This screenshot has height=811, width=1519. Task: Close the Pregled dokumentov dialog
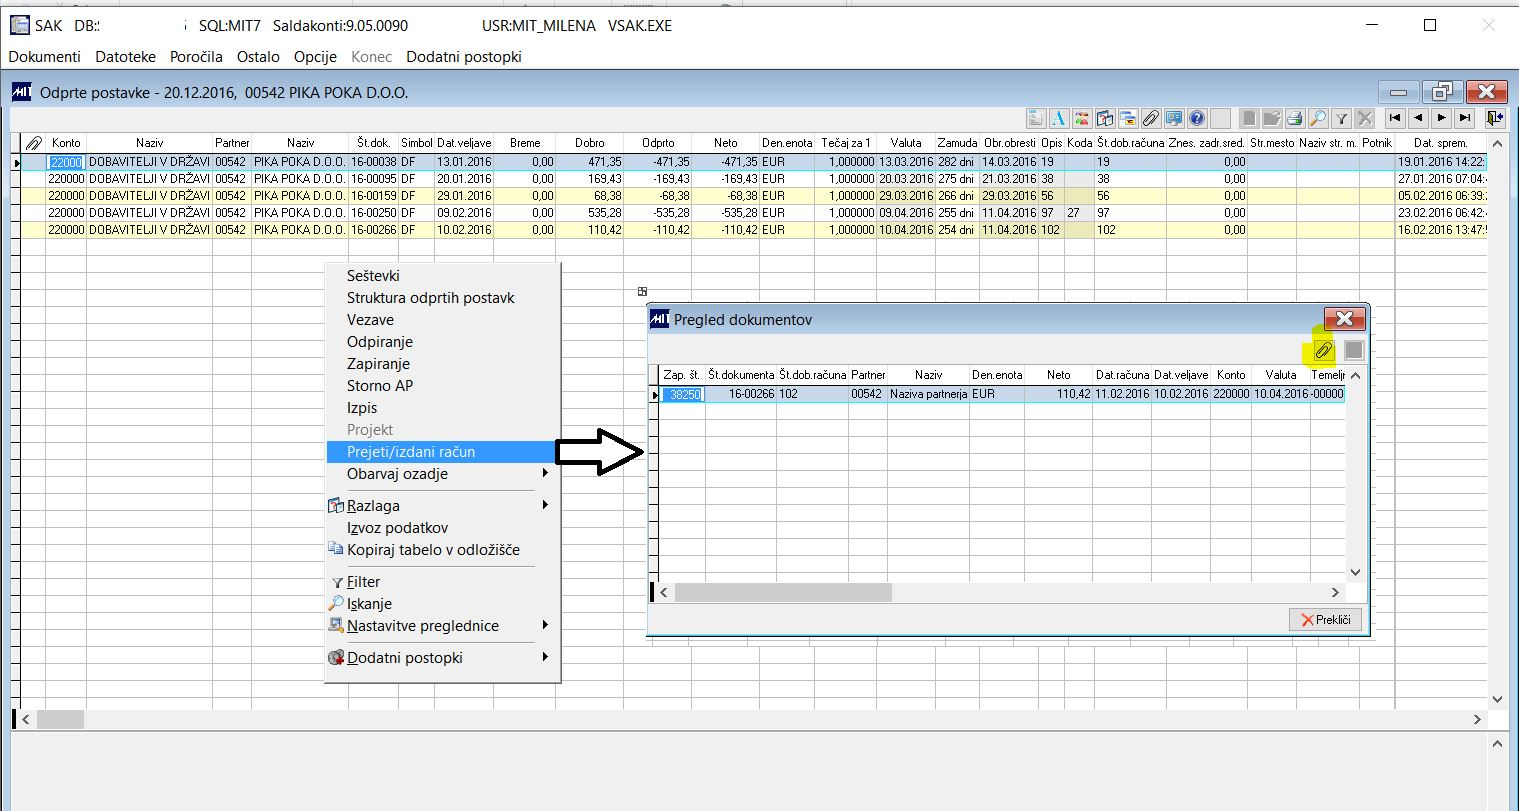[x=1344, y=319]
